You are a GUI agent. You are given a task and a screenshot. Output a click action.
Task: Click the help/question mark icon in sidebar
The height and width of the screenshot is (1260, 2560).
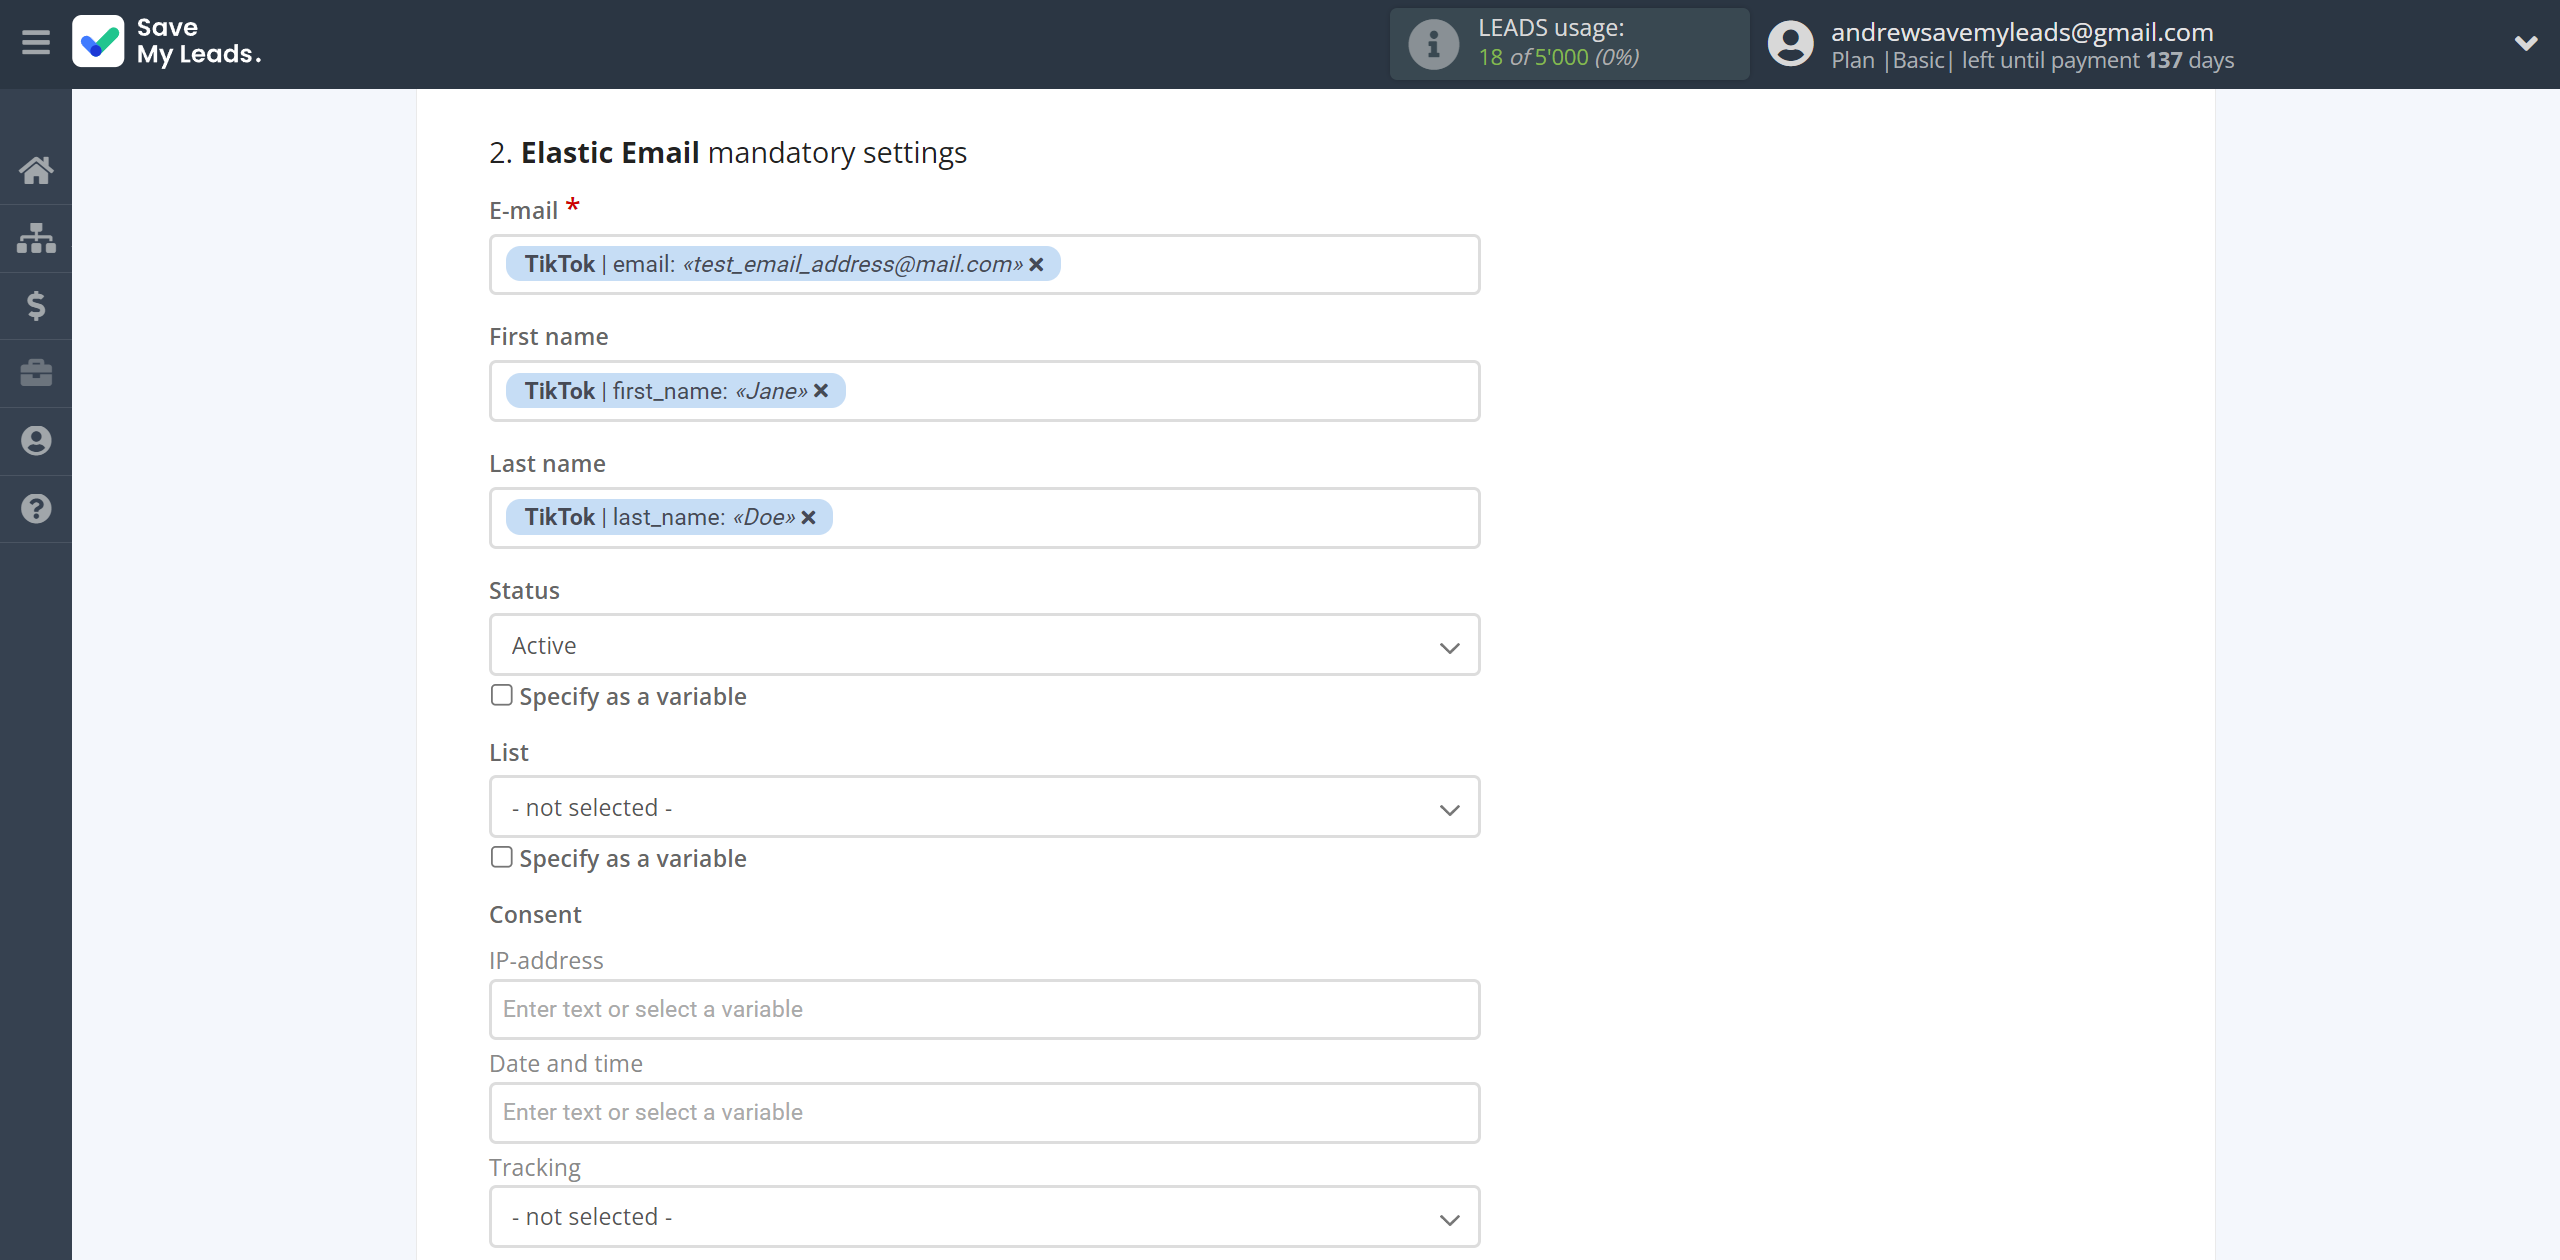click(x=36, y=506)
